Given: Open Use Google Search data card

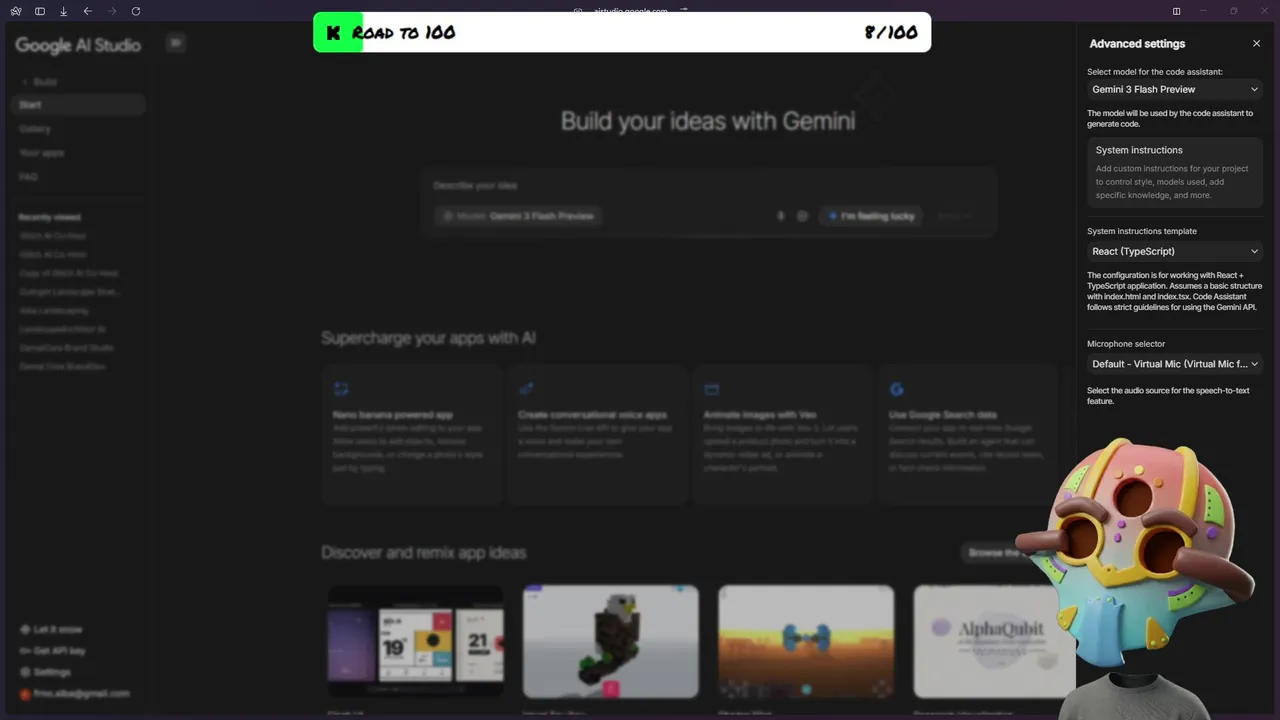Looking at the screenshot, I should (x=968, y=435).
